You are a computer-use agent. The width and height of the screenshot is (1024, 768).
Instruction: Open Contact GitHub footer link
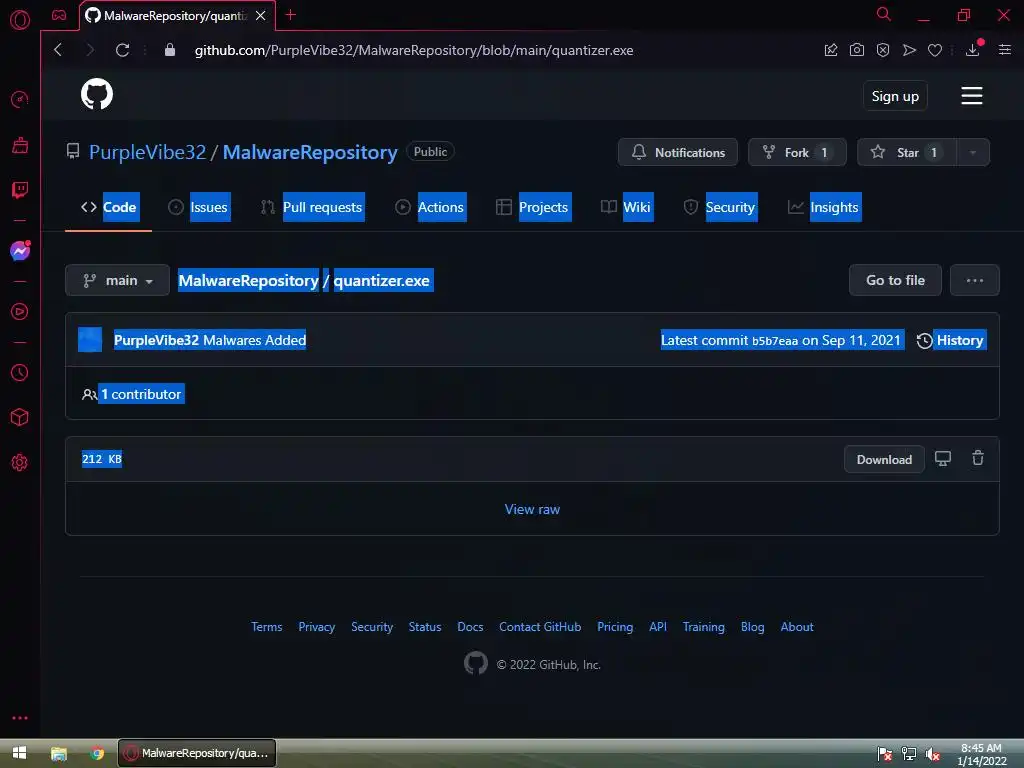[540, 627]
